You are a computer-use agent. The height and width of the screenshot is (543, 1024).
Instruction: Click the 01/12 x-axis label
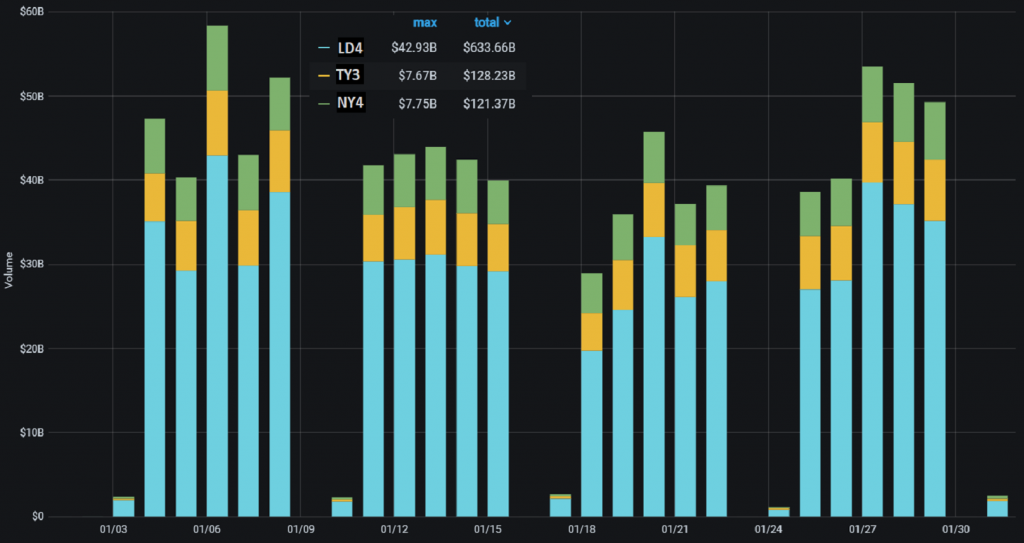point(394,528)
